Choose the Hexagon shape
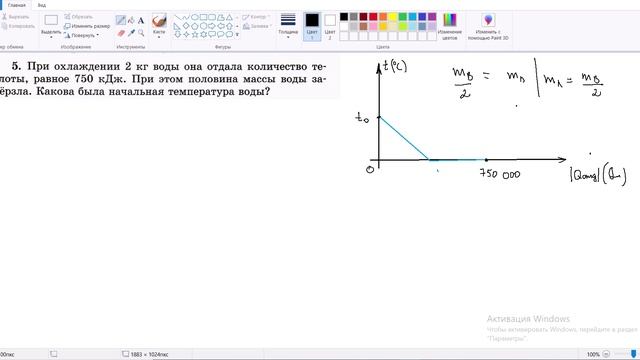Image resolution: width=640 pixels, height=360 pixels. (203, 26)
